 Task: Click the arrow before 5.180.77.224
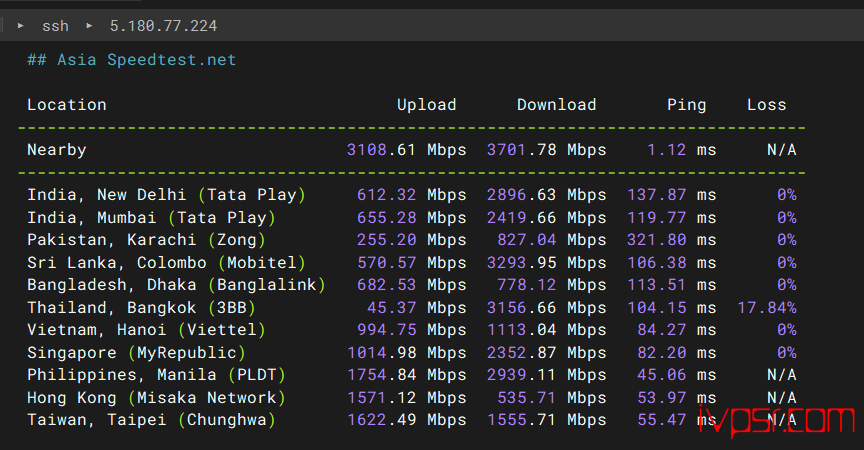click(89, 25)
